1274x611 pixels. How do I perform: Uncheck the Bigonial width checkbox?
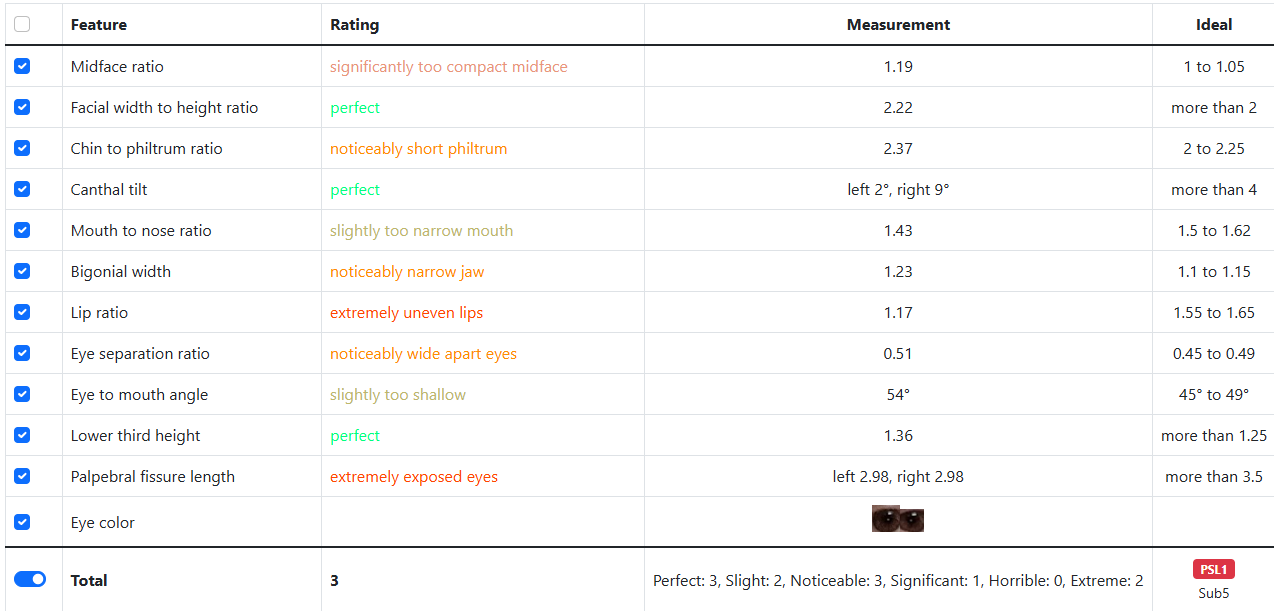(22, 271)
